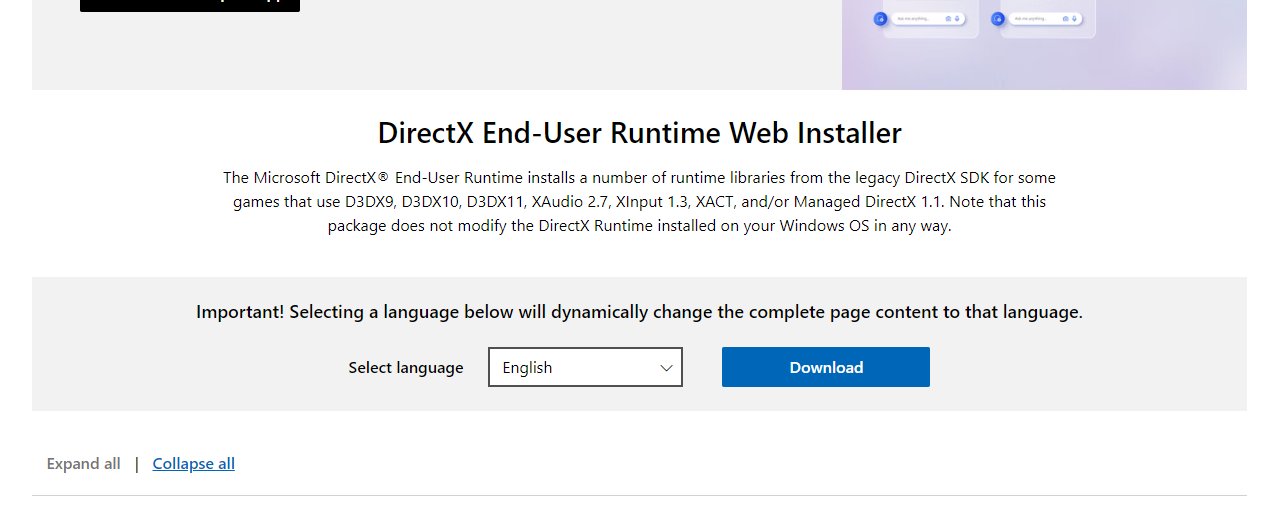
Task: Click camera icon in left Ask me anything box
Action: 948,18
